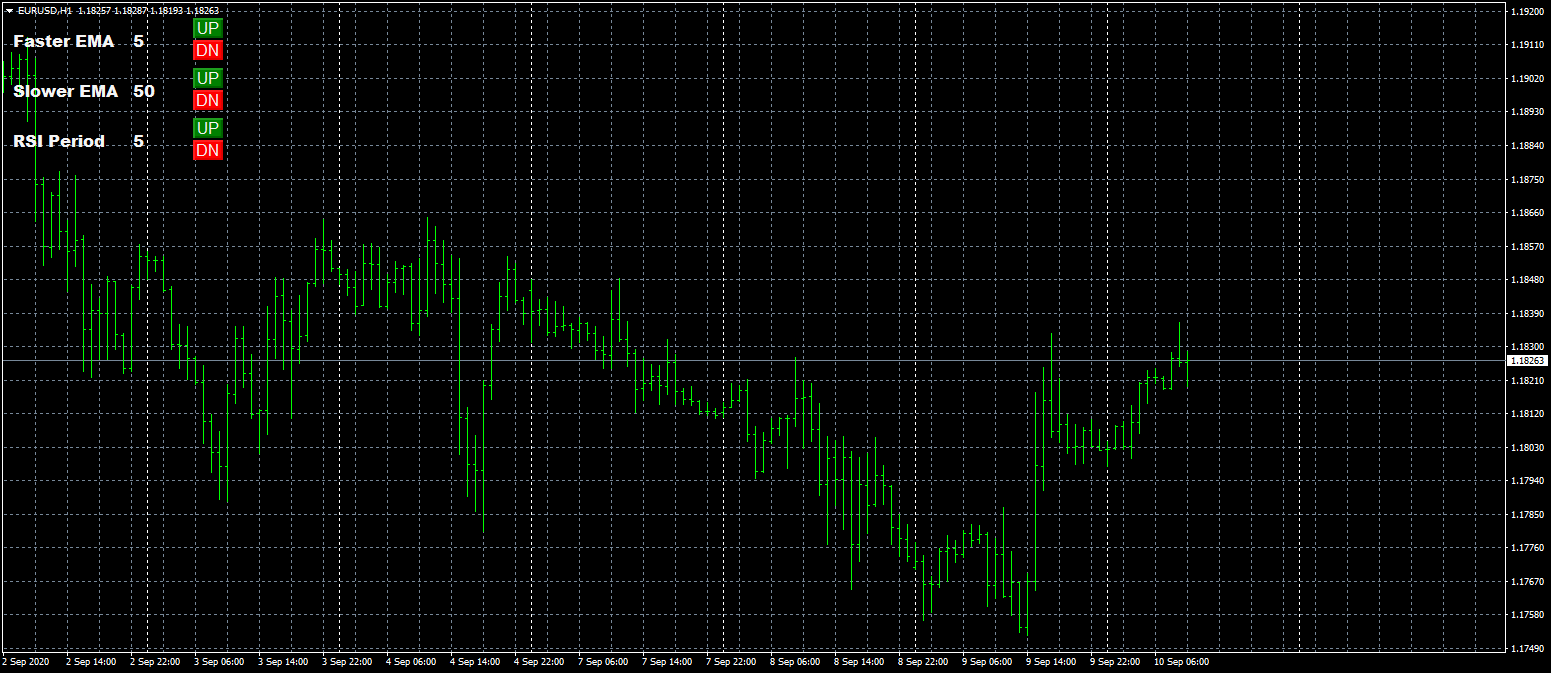Click the RSI Period value 5
Viewport: 1551px width, 673px height.
coord(139,141)
